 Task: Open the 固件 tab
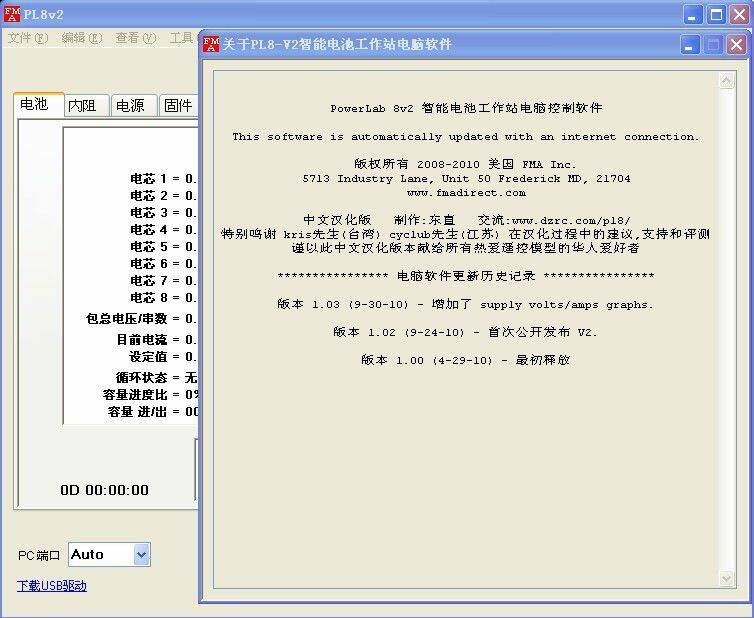tap(179, 106)
